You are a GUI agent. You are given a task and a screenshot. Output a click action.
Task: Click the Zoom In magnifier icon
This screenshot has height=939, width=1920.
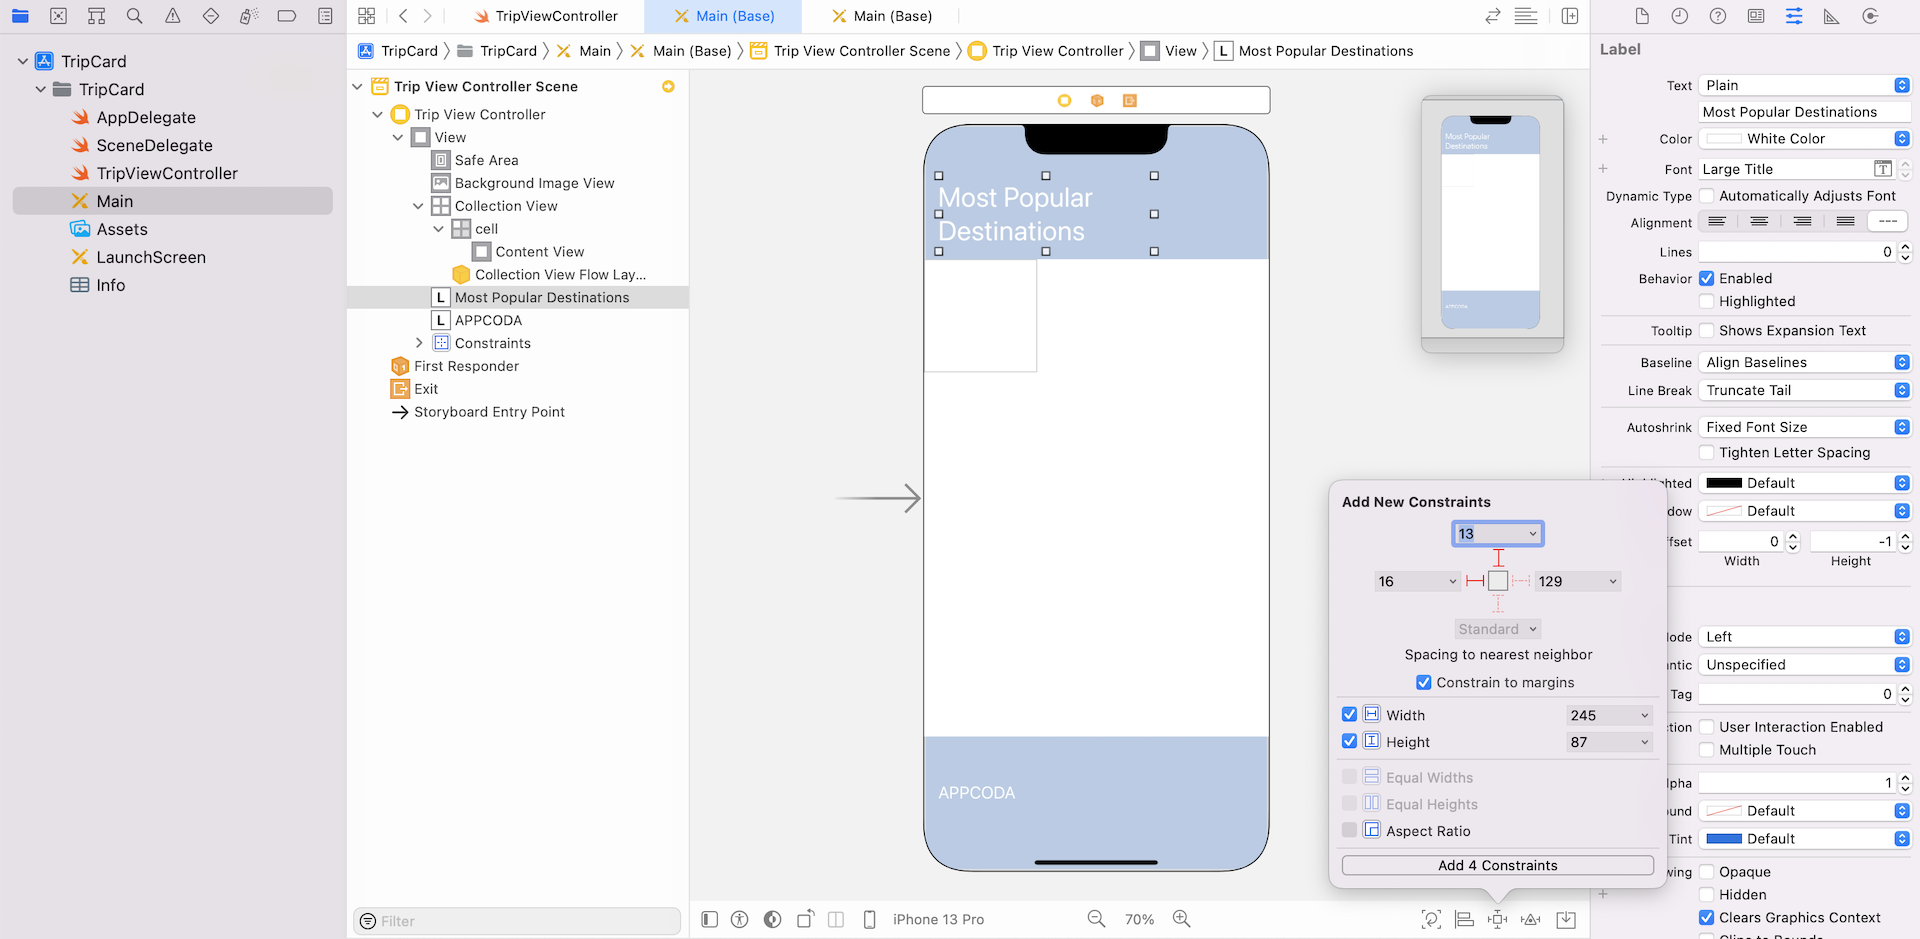(x=1181, y=919)
